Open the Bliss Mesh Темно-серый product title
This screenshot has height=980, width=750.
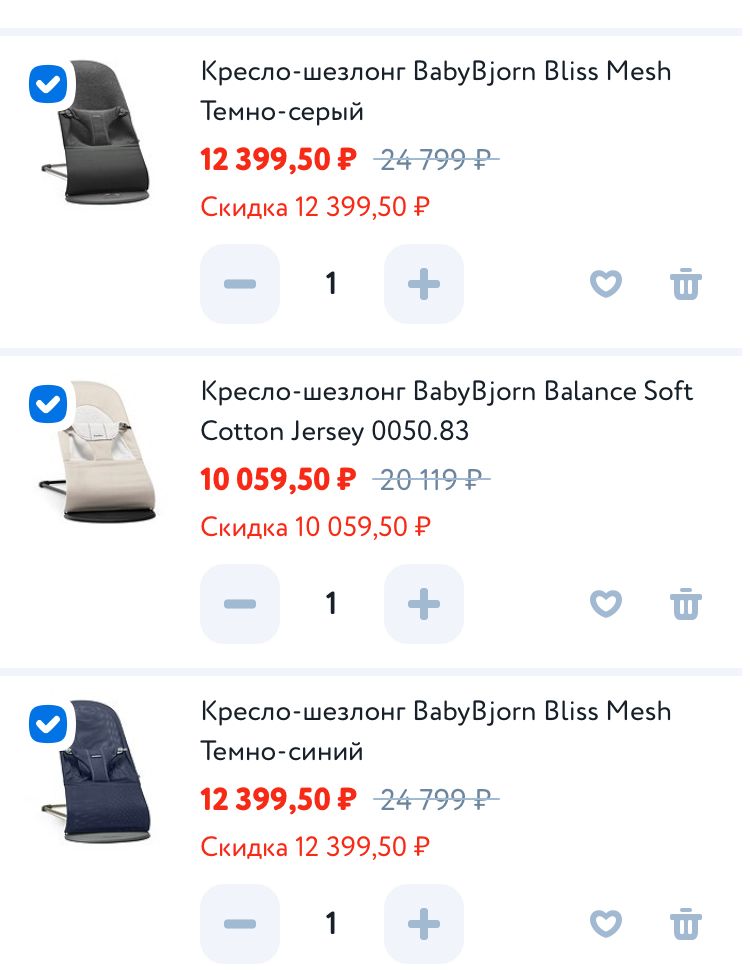point(435,91)
